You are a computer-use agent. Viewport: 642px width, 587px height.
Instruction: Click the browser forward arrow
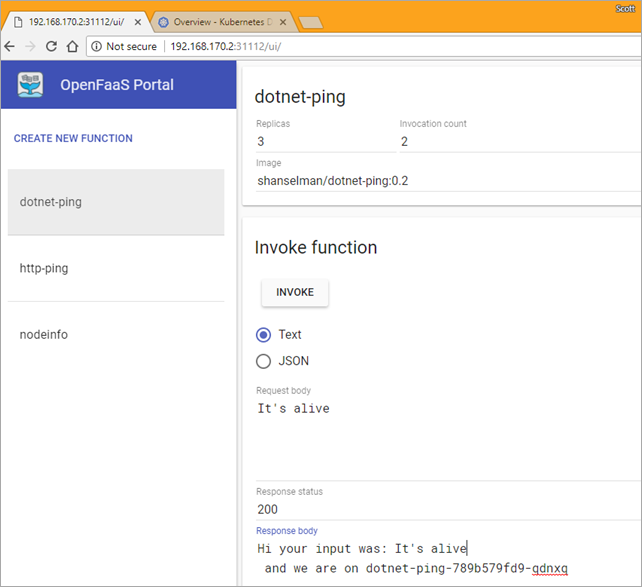pyautogui.click(x=30, y=46)
